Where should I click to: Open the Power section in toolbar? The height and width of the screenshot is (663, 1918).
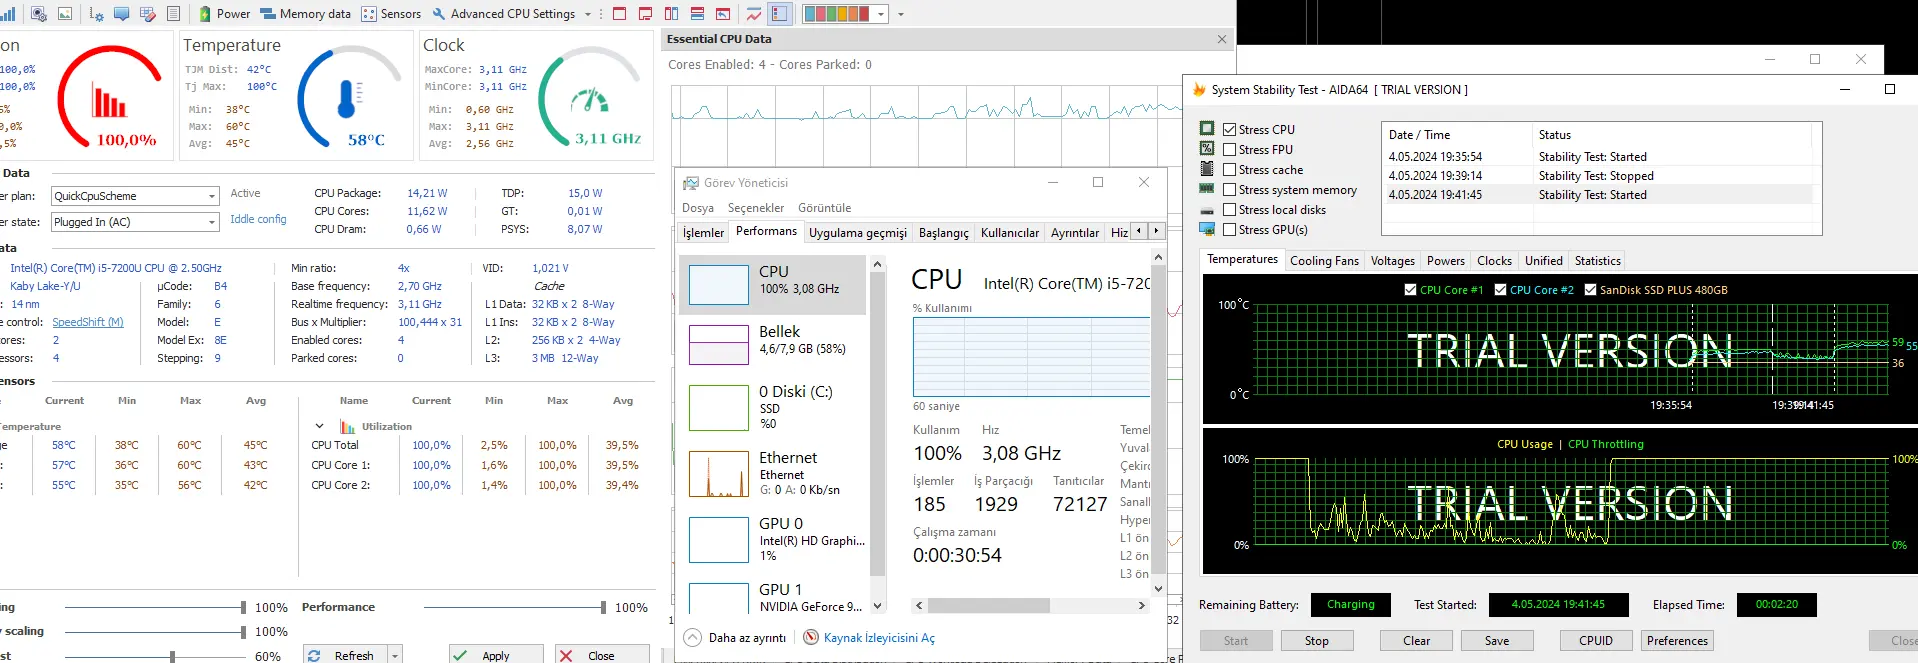coord(224,14)
